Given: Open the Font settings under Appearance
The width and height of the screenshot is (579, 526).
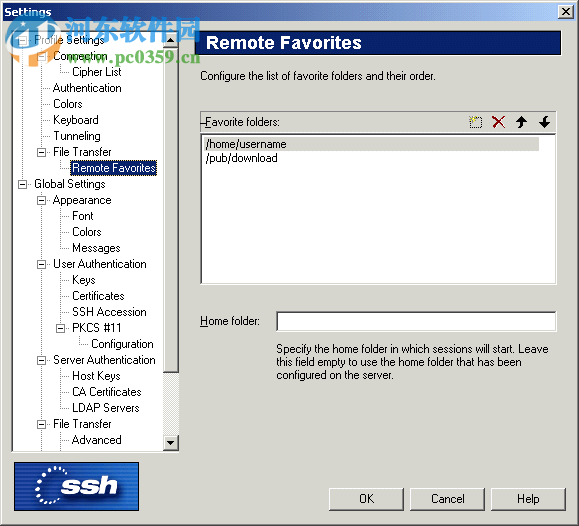Looking at the screenshot, I should [83, 216].
